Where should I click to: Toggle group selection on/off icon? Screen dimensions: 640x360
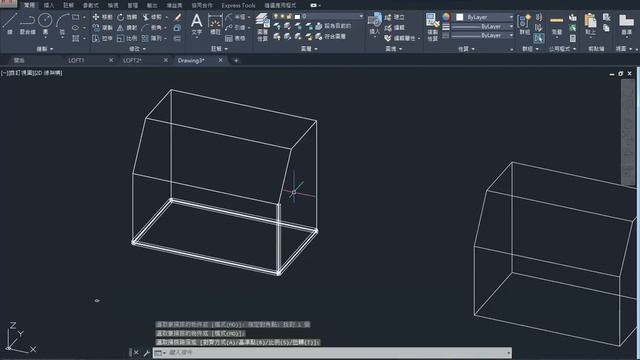tap(539, 38)
